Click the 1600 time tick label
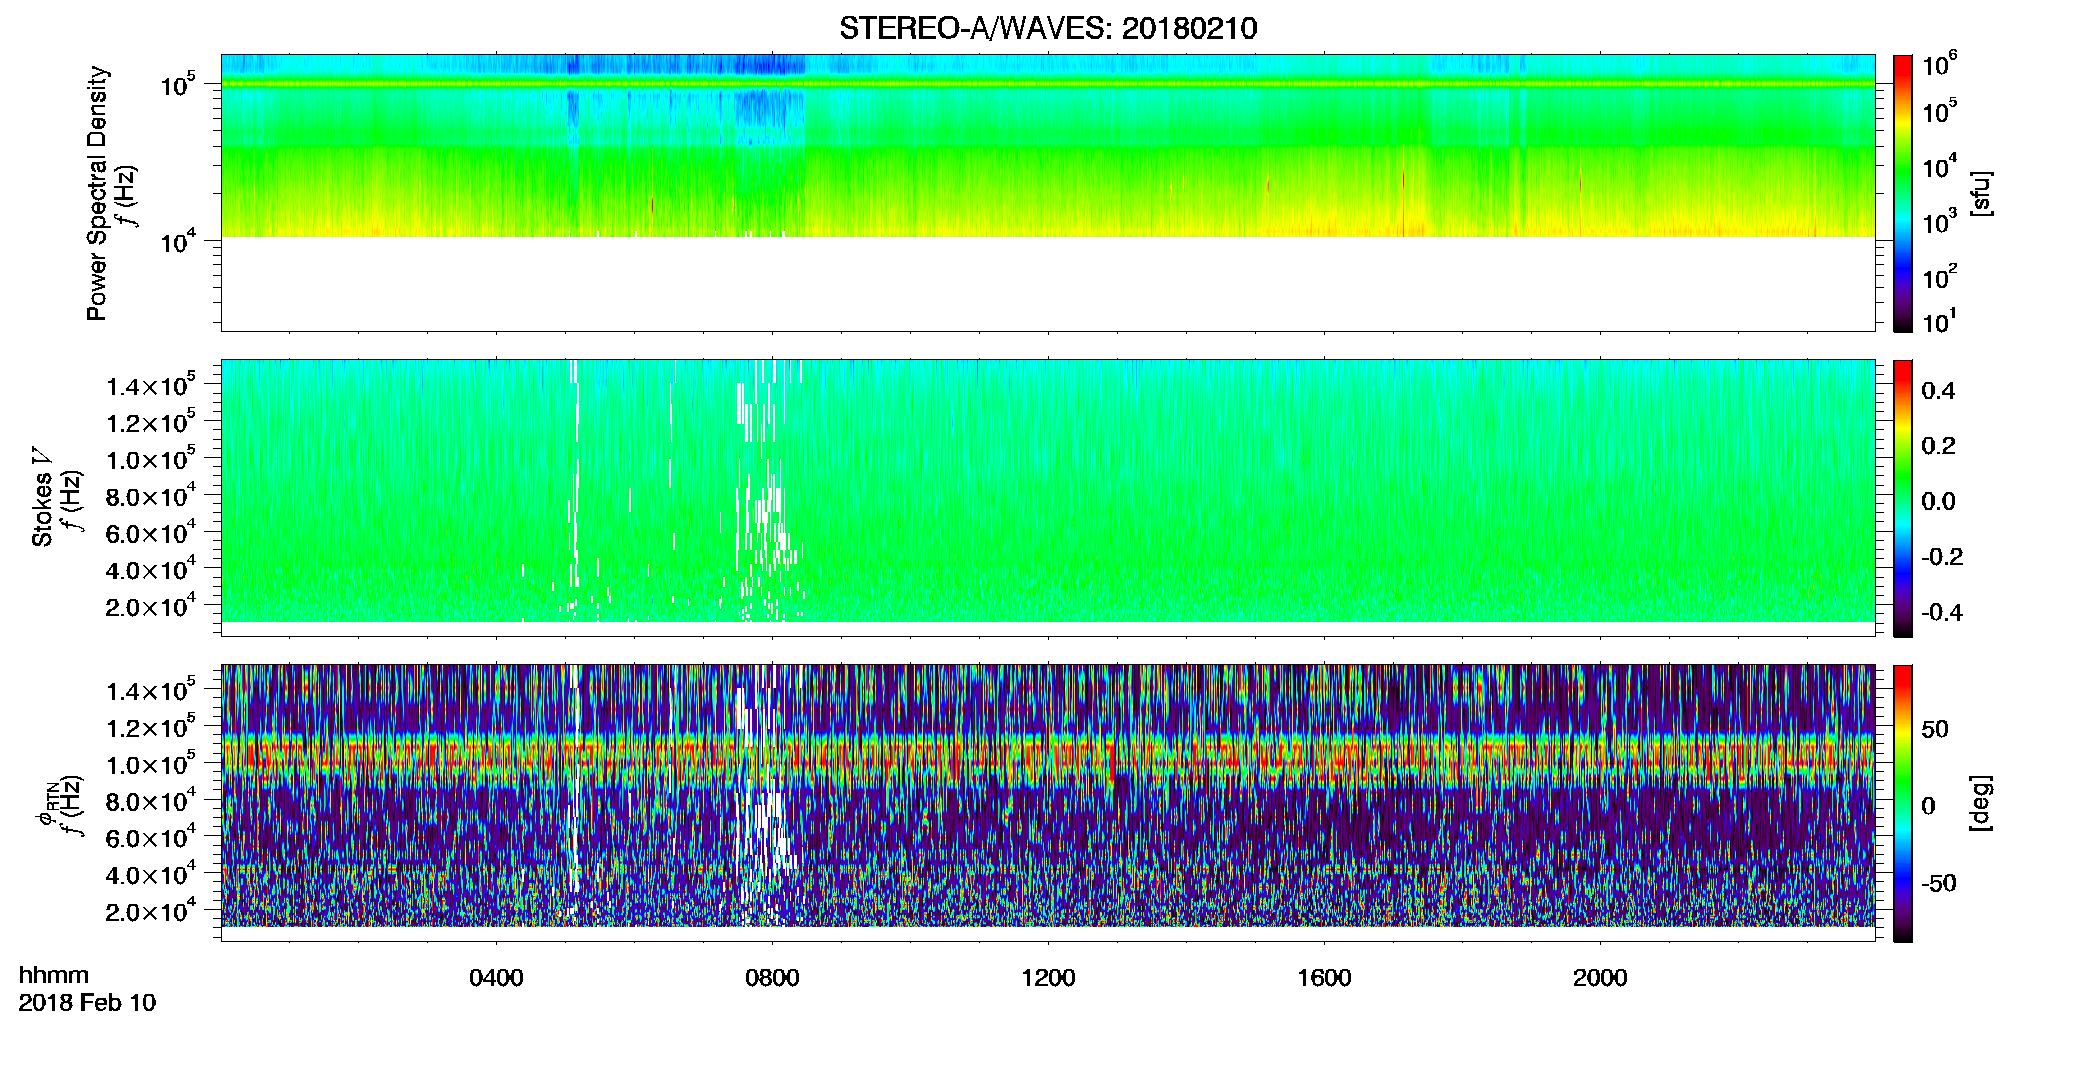The image size is (2096, 1080). (x=1324, y=977)
